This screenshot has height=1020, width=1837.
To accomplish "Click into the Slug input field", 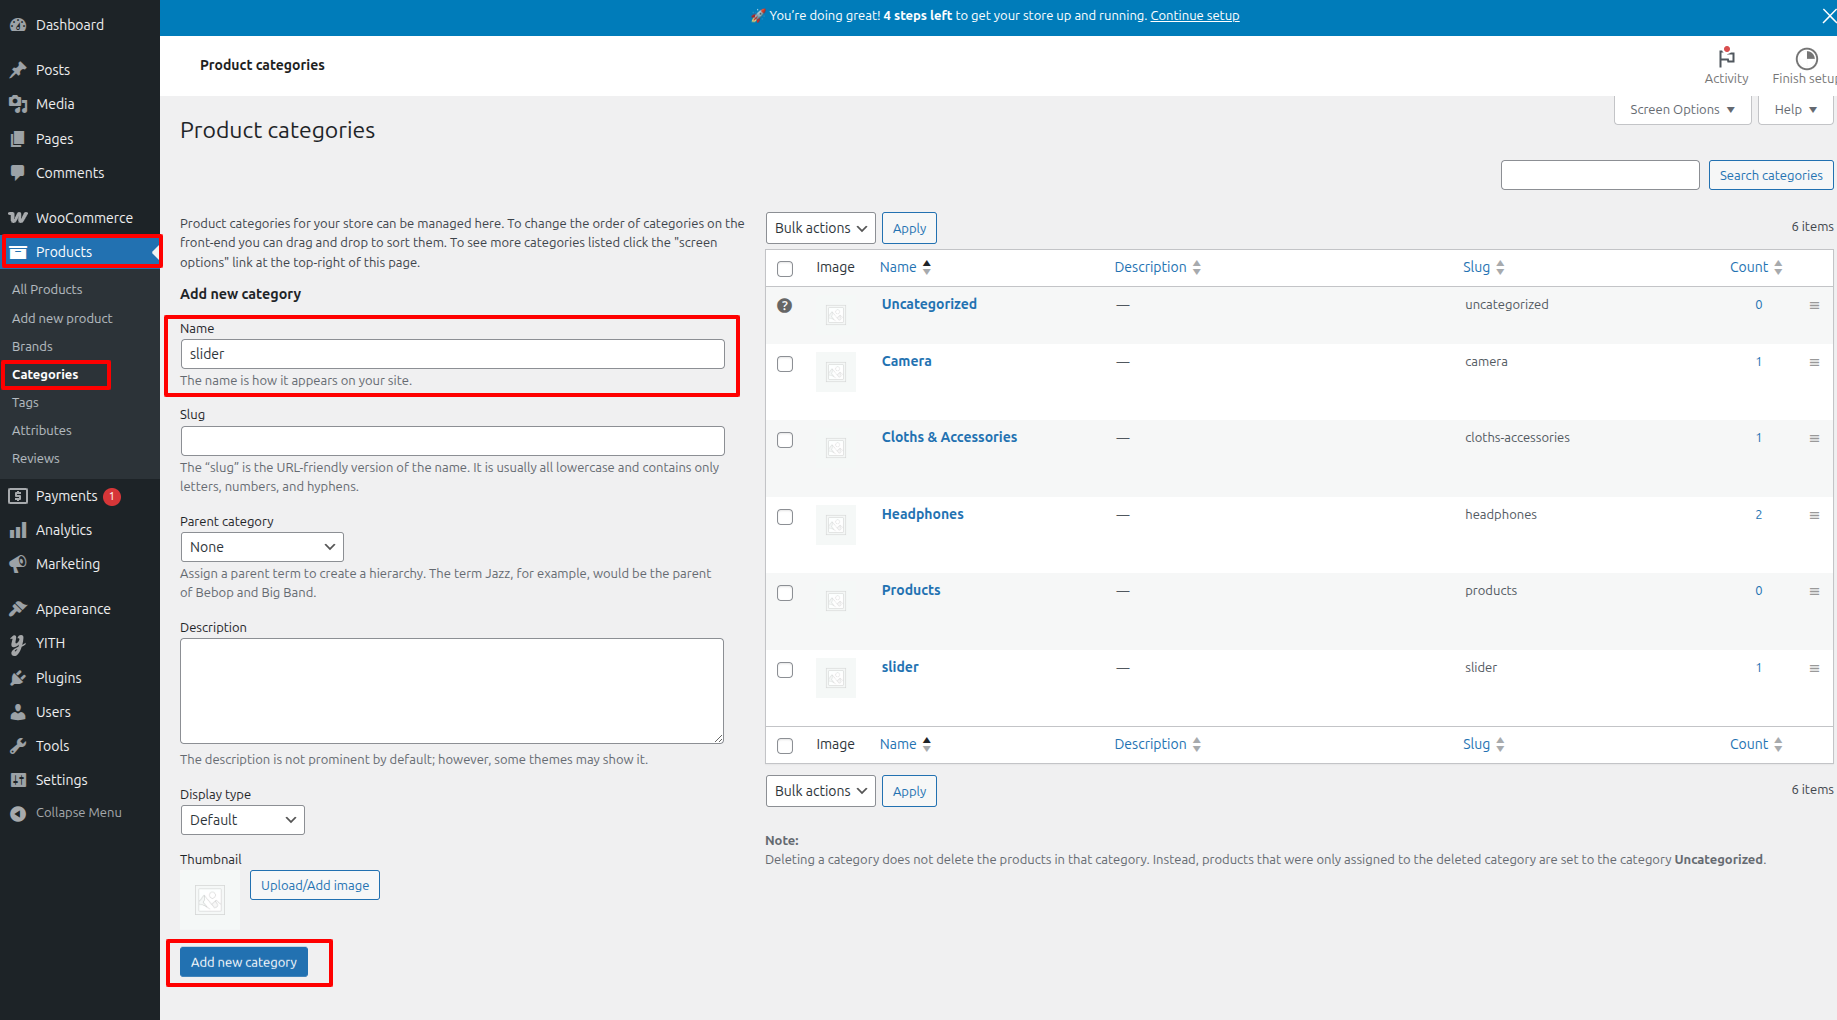I will (452, 441).
